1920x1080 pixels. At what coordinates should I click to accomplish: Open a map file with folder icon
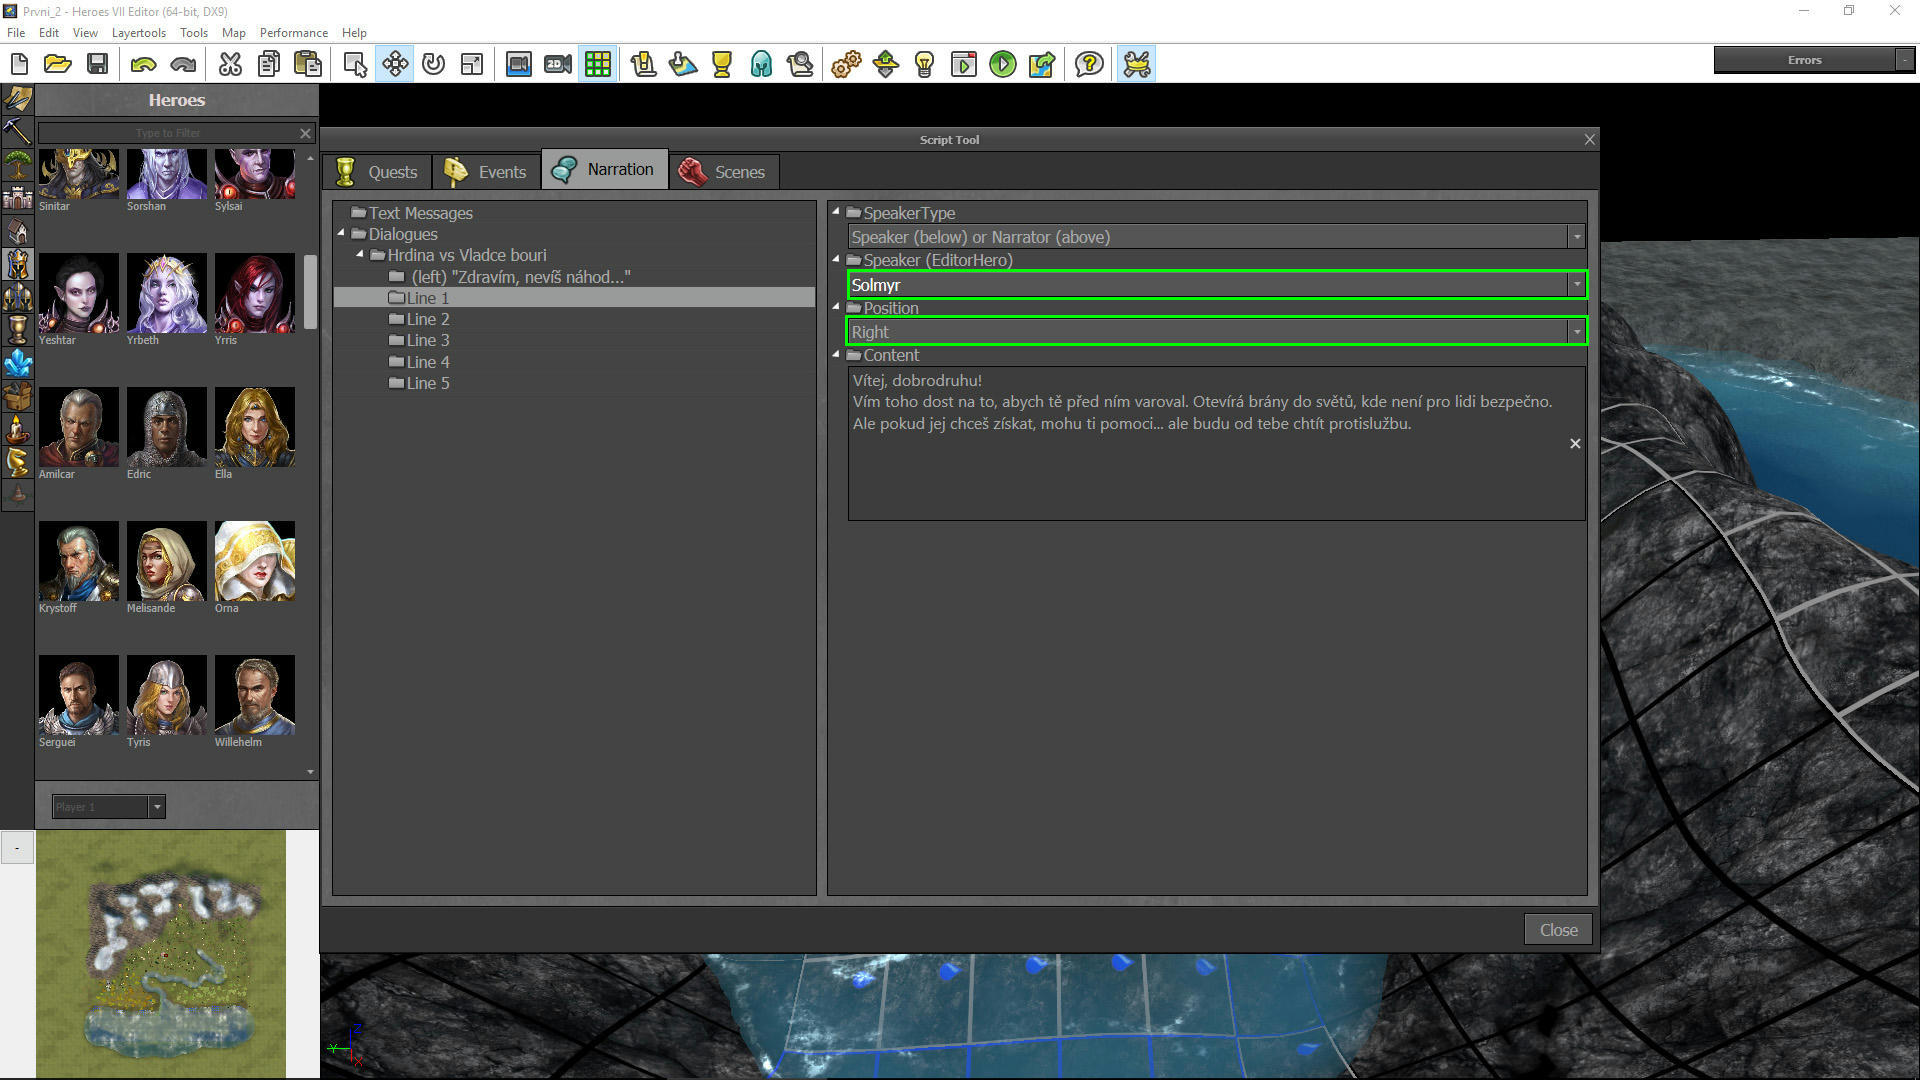(x=58, y=65)
